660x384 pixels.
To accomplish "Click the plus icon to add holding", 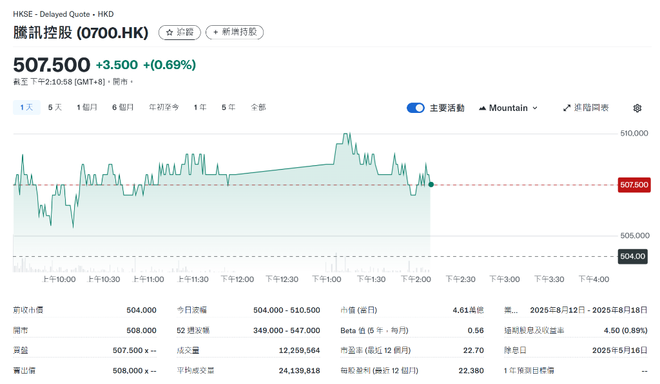I will pyautogui.click(x=216, y=32).
